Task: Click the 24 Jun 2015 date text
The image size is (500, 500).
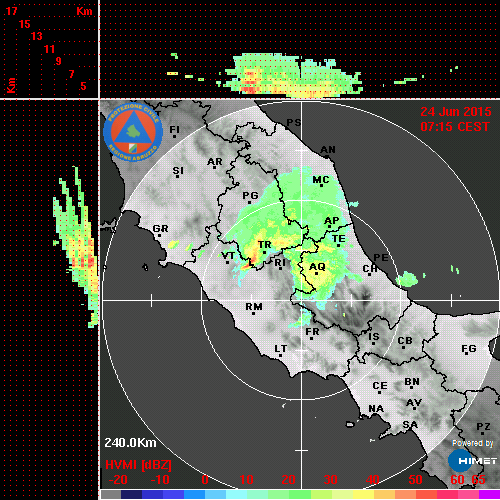Action: tap(456, 112)
